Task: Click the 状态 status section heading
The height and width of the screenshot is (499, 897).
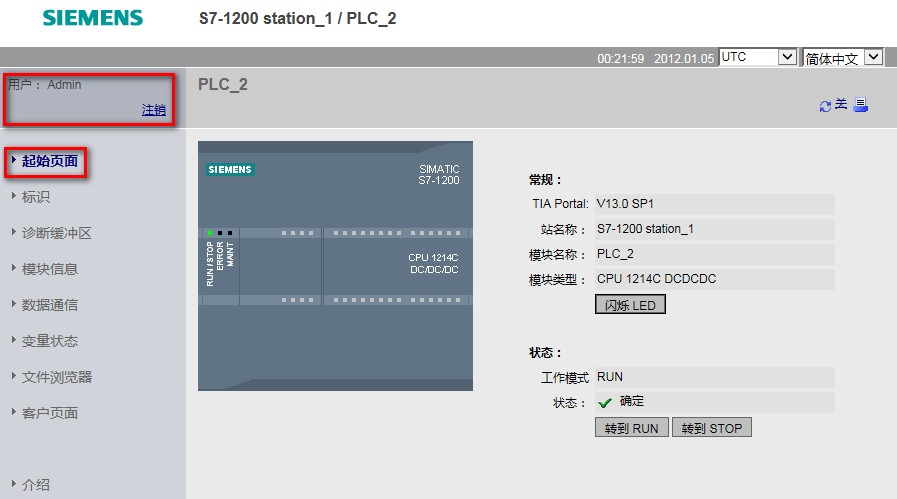Action: click(x=545, y=353)
